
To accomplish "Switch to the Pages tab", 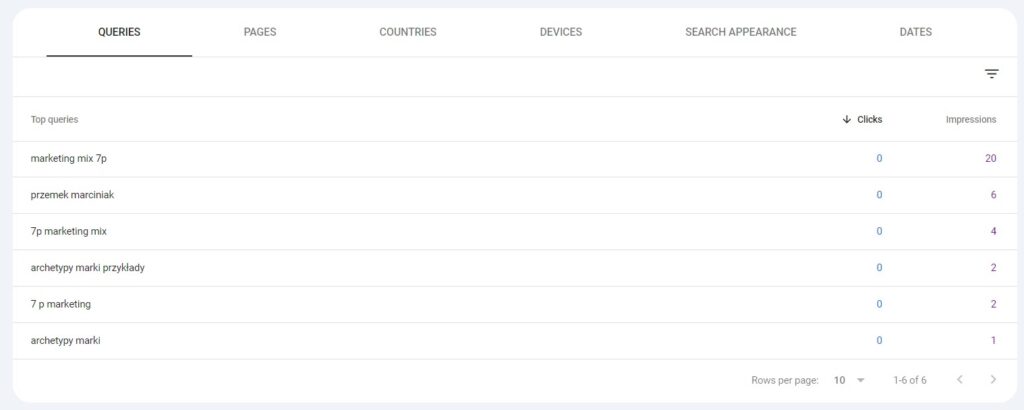I will [x=260, y=32].
